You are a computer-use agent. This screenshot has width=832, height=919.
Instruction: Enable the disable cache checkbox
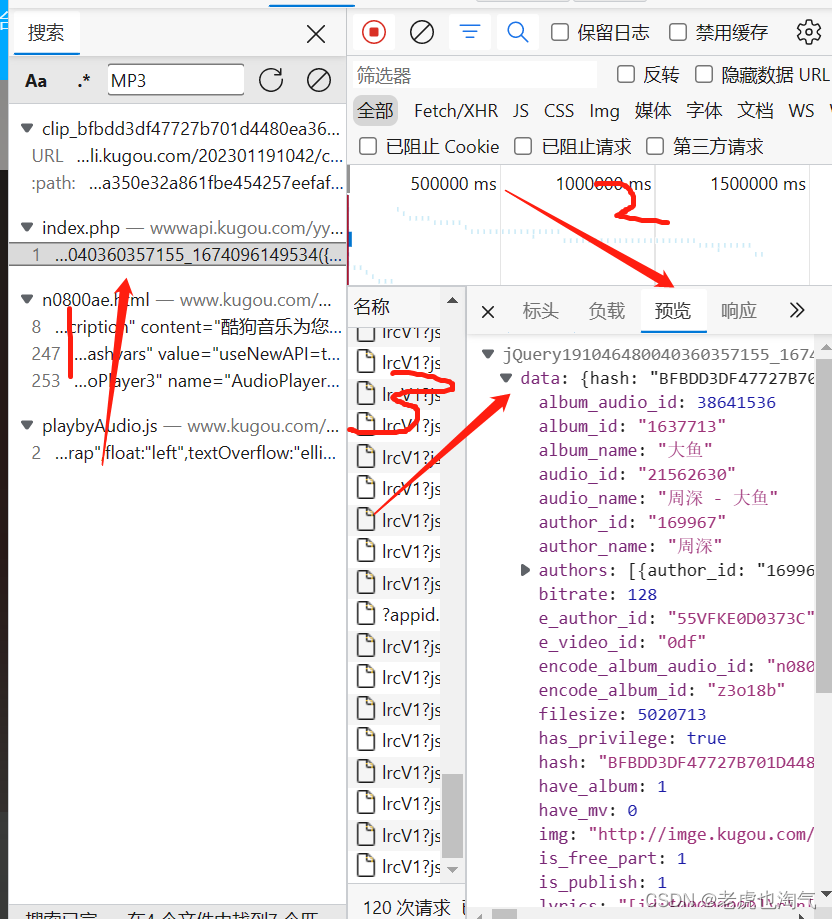678,32
